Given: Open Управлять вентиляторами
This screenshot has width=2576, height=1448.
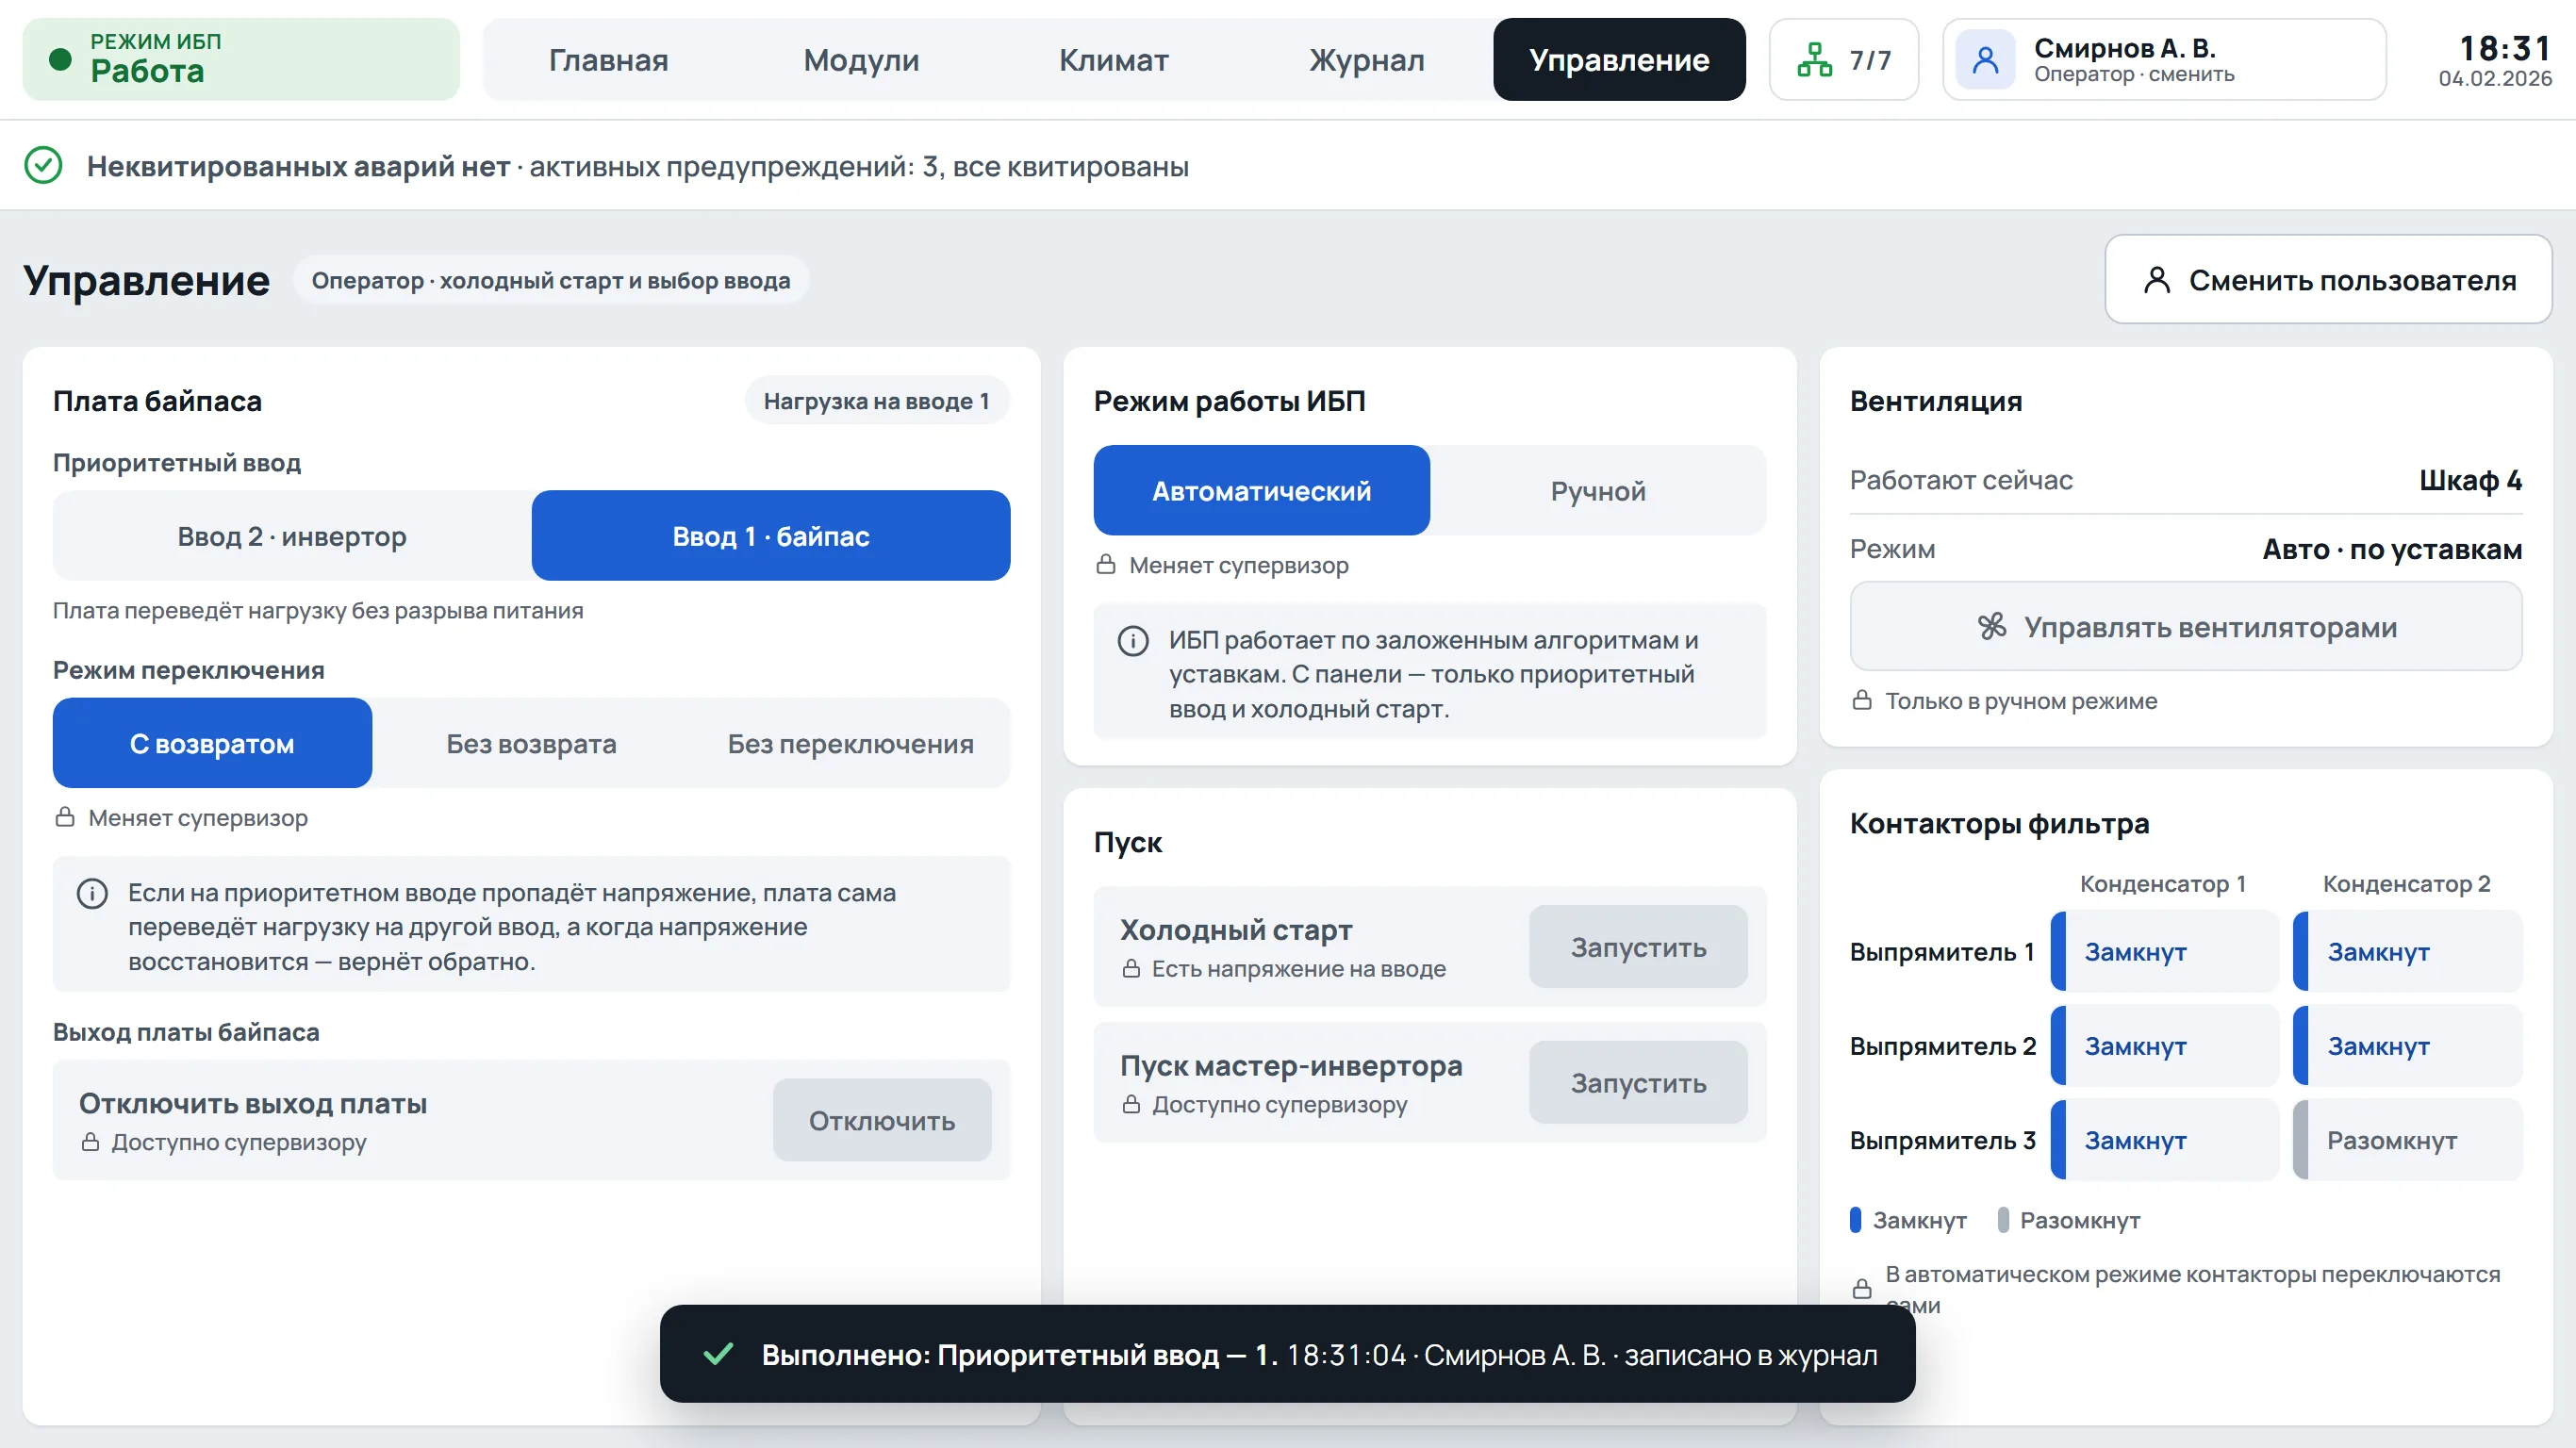Looking at the screenshot, I should 2186,627.
